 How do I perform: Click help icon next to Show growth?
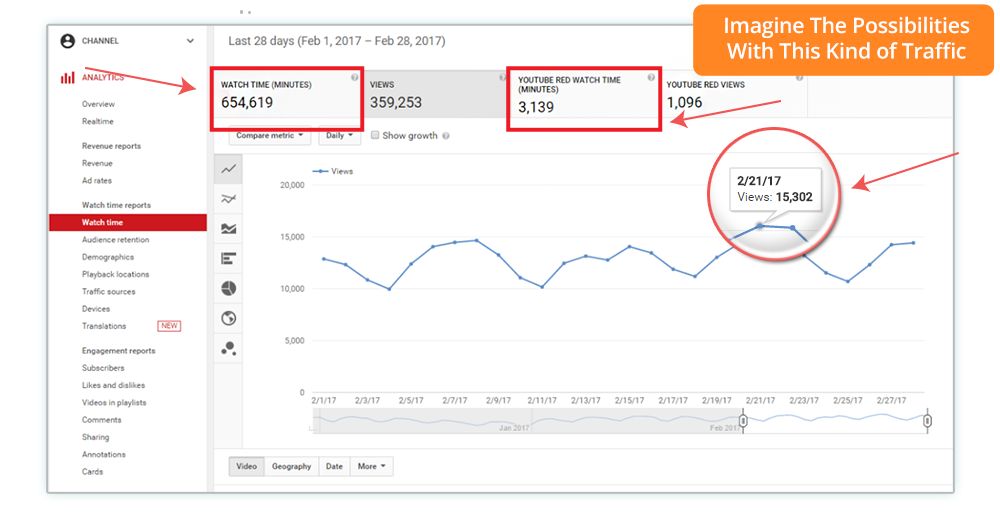(445, 136)
